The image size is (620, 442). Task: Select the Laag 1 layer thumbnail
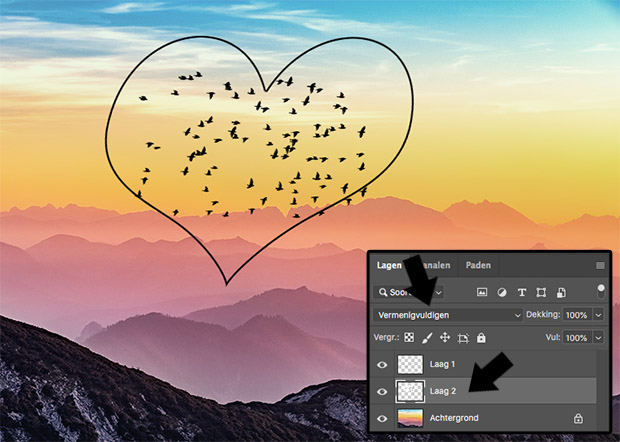[x=410, y=365]
